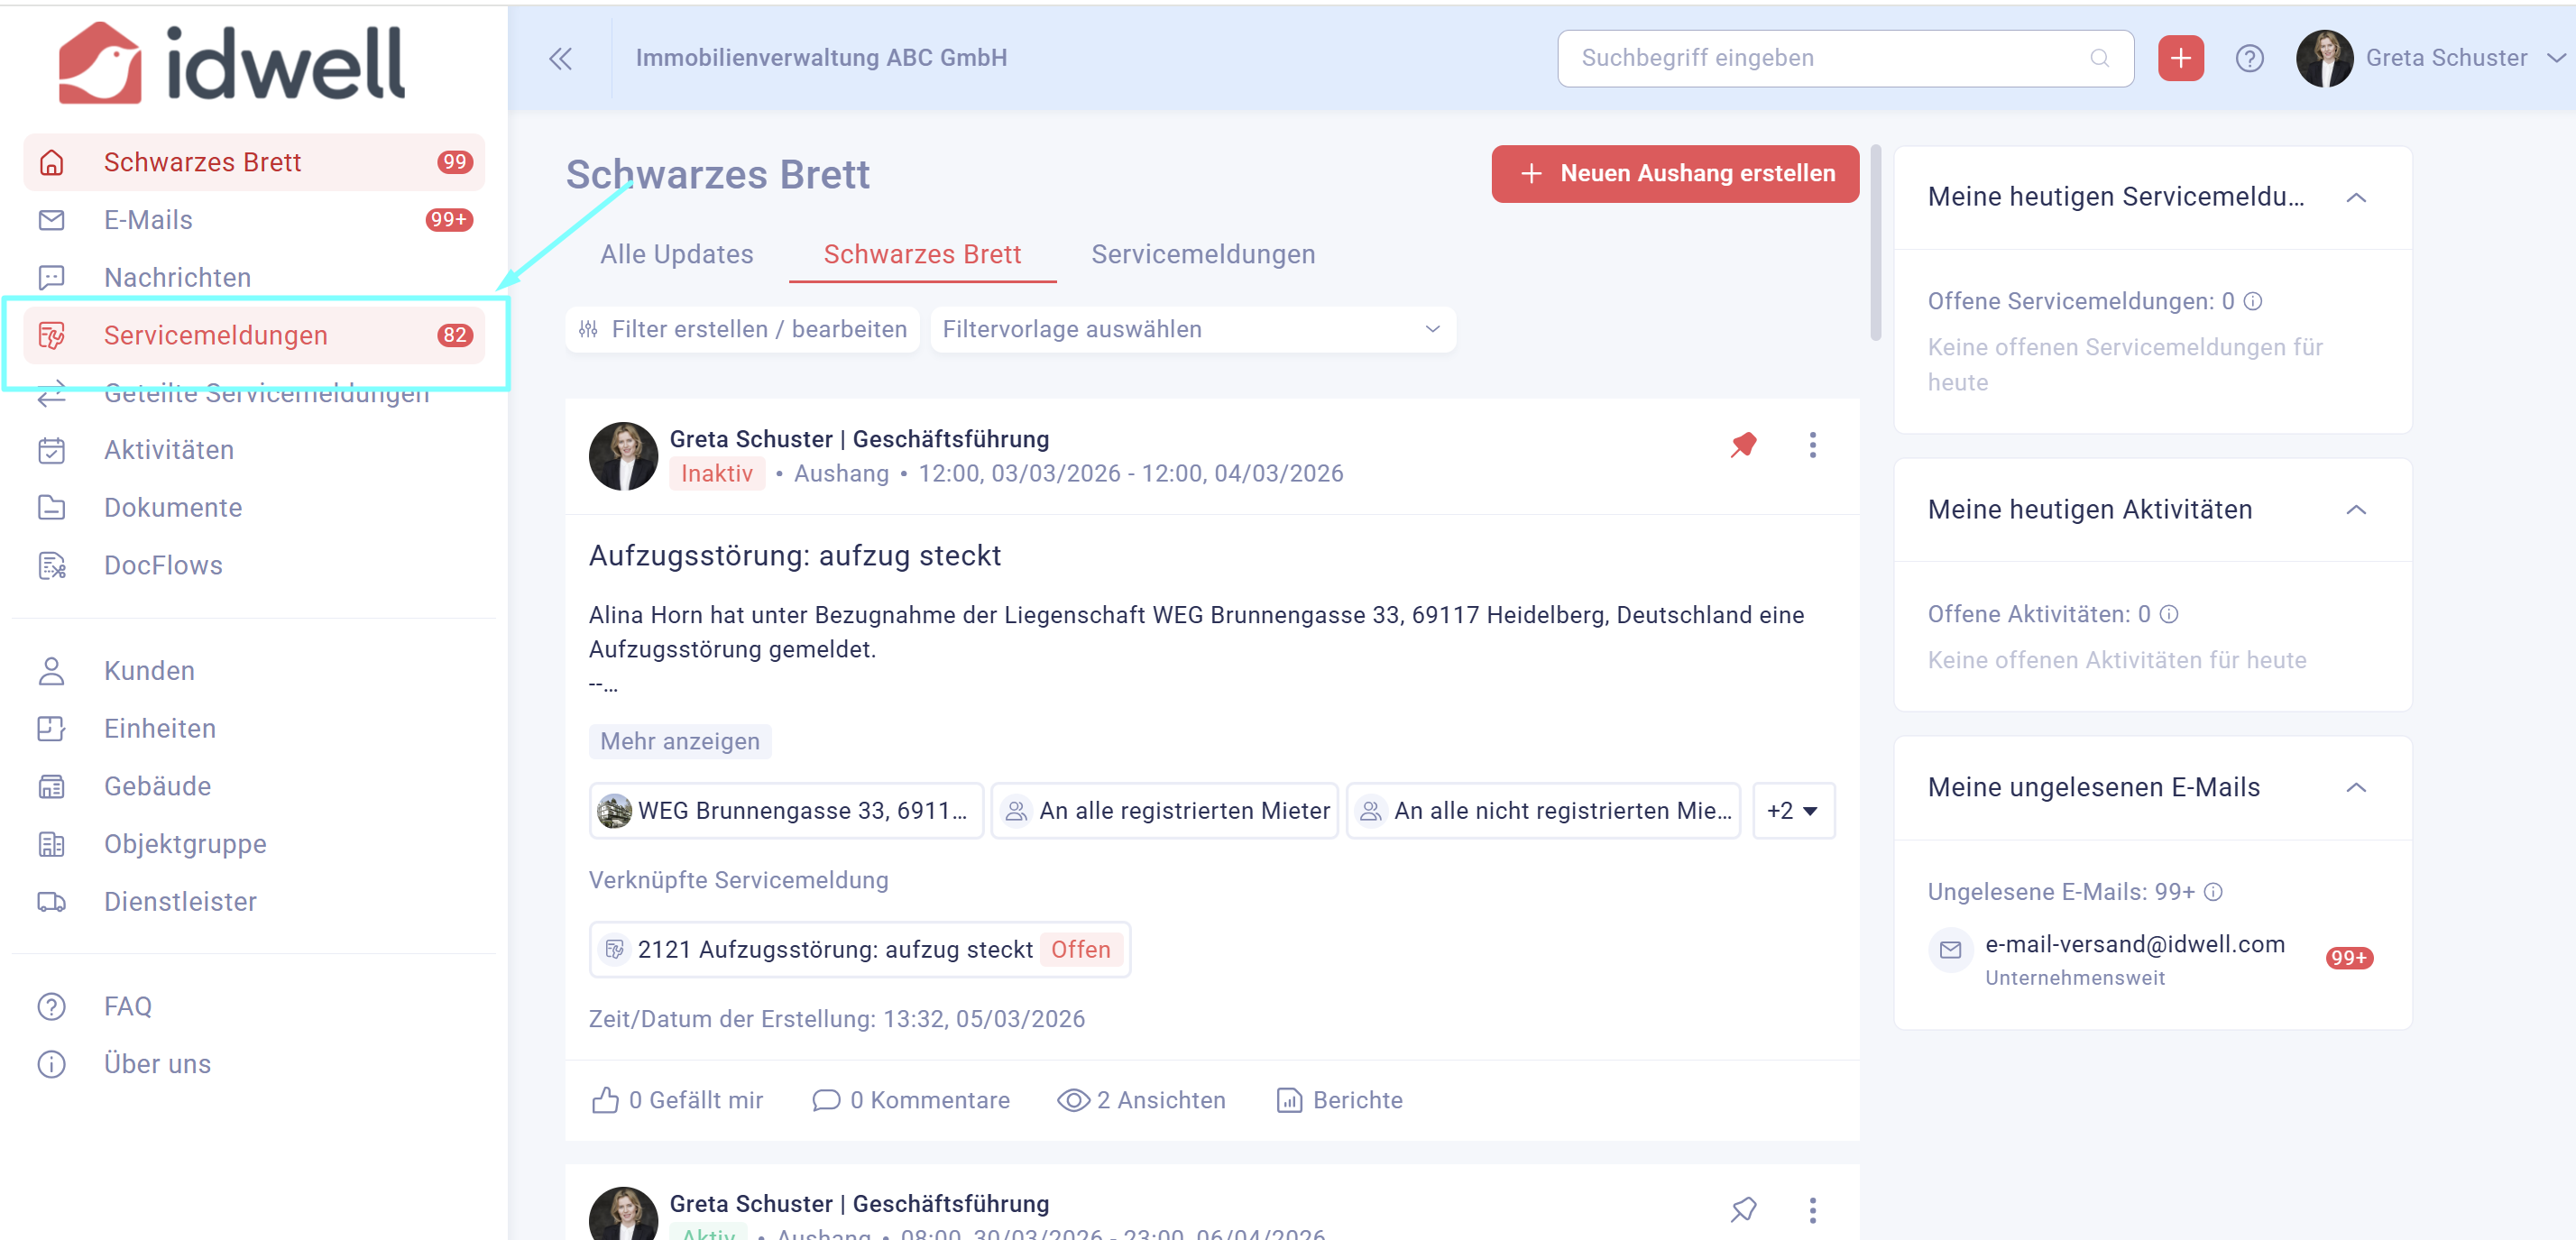Switch to Alle Updates tab
The width and height of the screenshot is (2576, 1240).
click(x=676, y=254)
